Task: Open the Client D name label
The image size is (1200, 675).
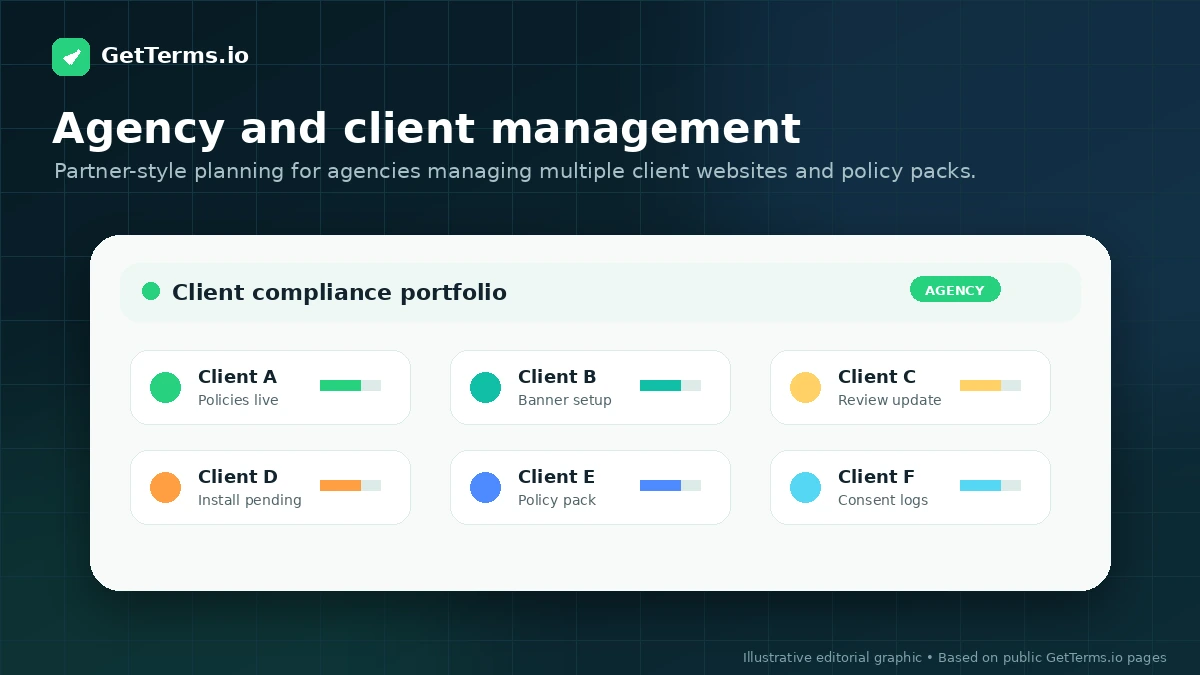Action: click(x=238, y=477)
